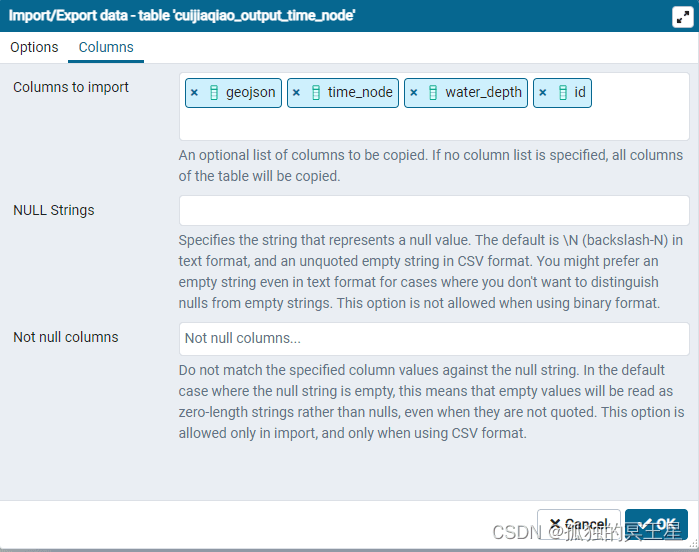Remove the id column tag

pos(542,92)
